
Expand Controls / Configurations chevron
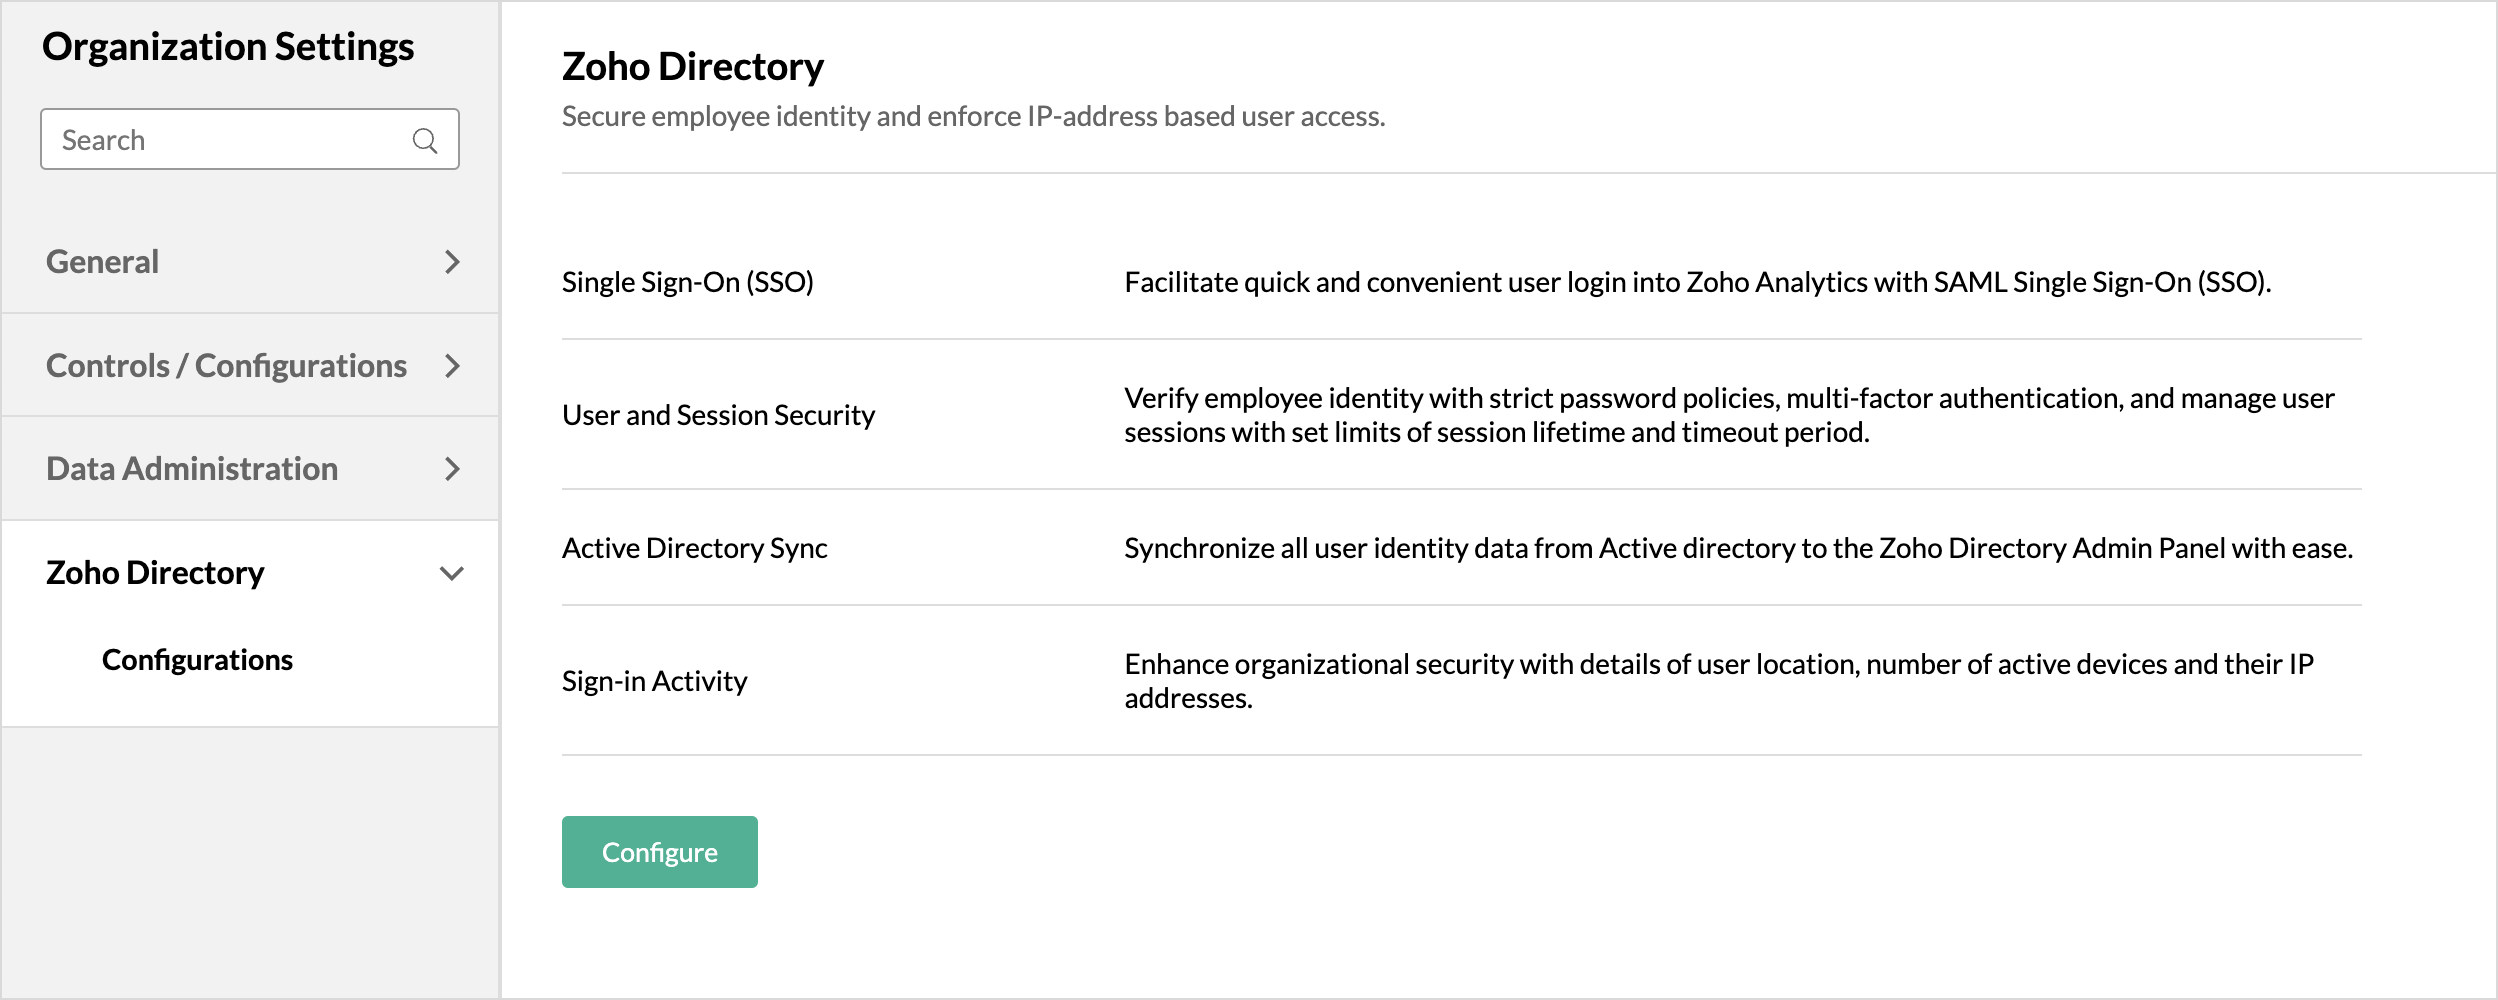452,366
